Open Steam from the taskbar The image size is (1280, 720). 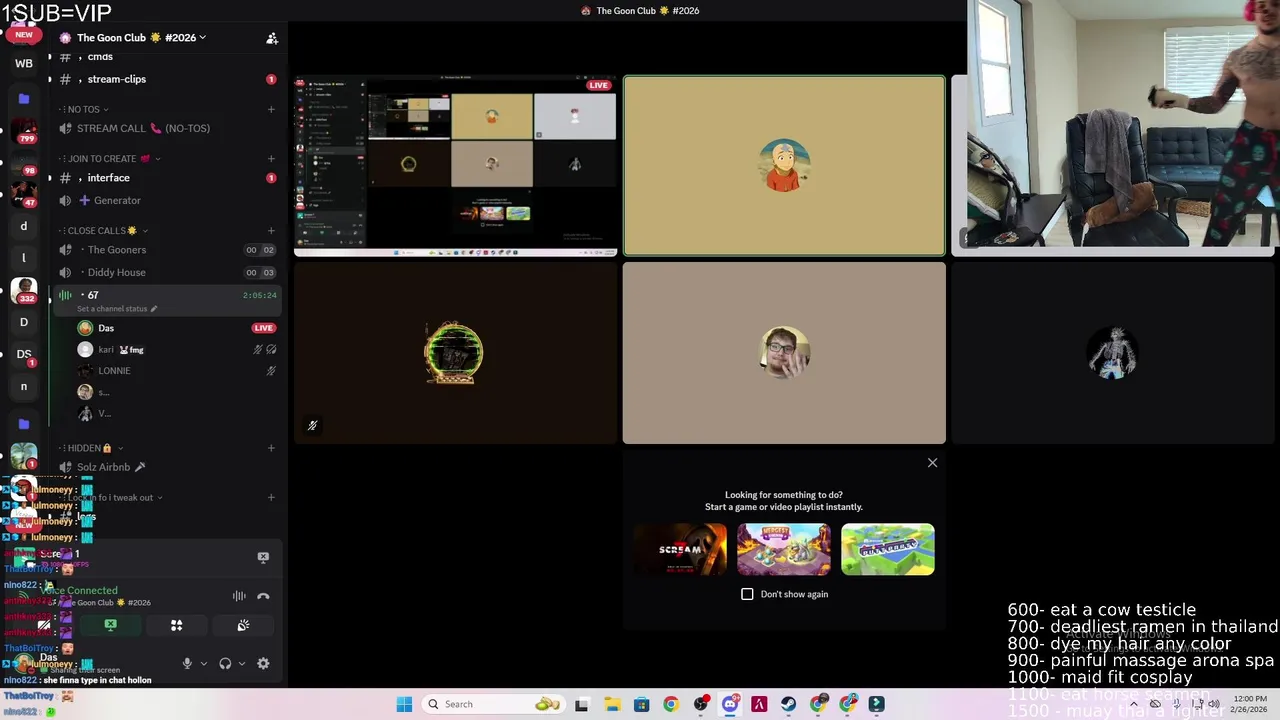789,704
